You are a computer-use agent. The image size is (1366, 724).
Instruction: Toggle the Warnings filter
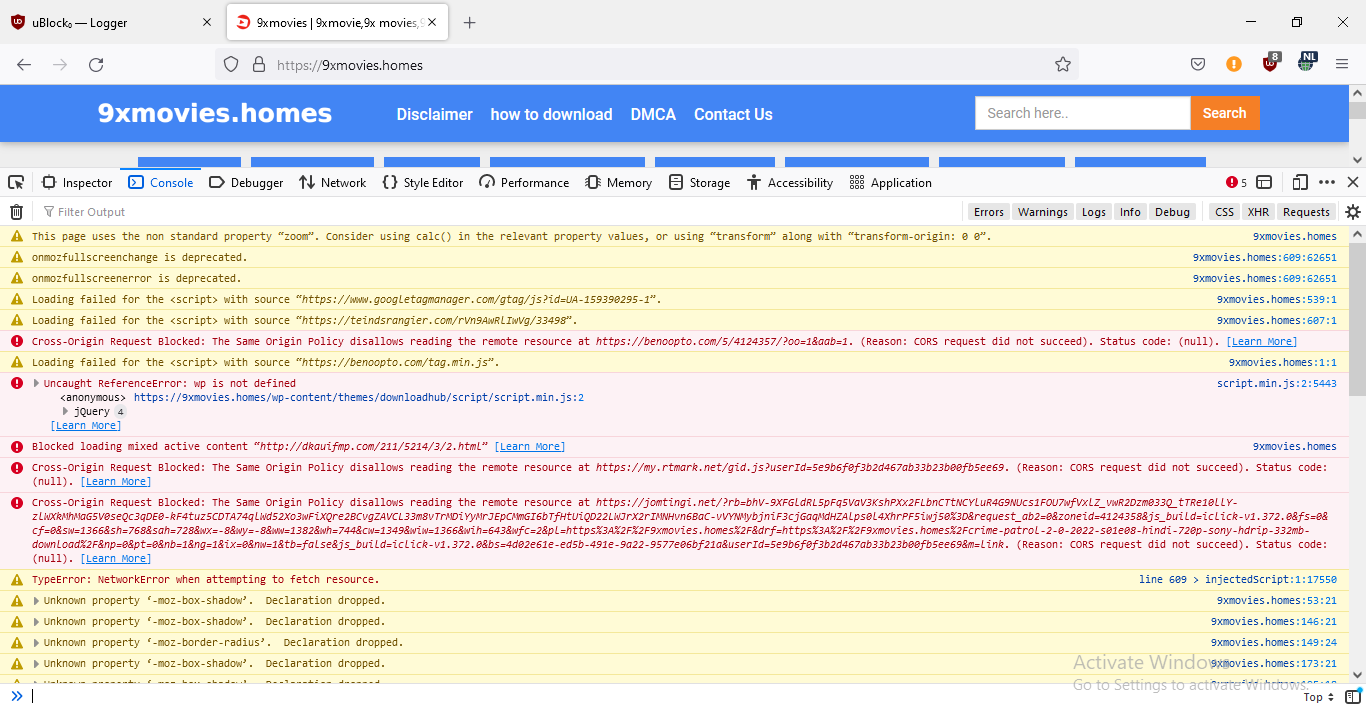point(1043,212)
